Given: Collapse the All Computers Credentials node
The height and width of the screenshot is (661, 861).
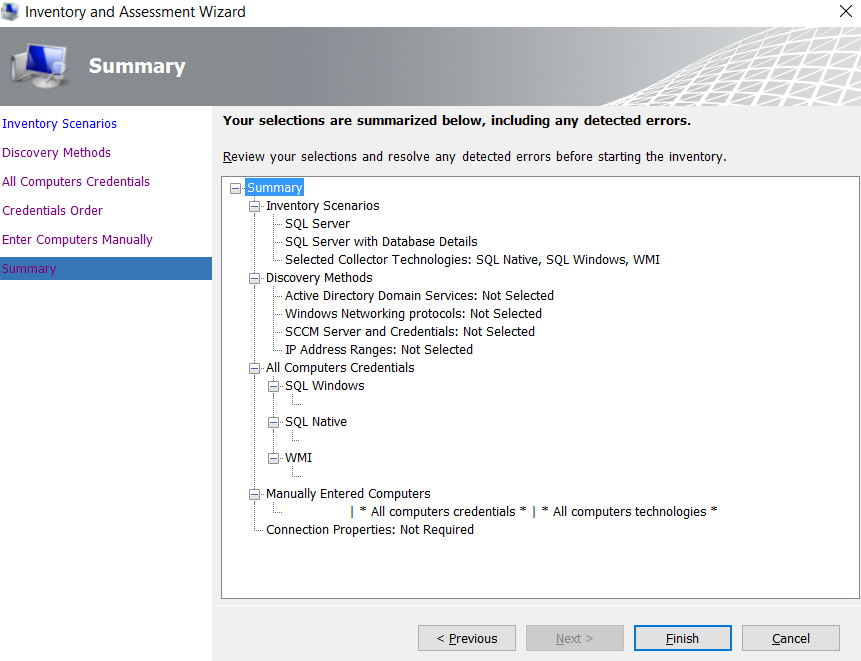Looking at the screenshot, I should [x=255, y=368].
